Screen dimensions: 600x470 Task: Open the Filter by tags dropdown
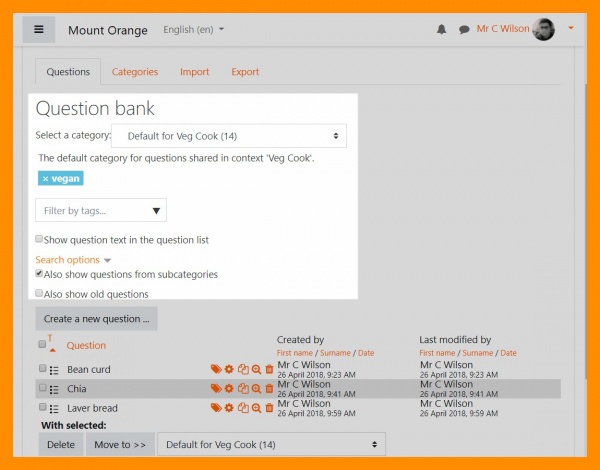pyautogui.click(x=101, y=210)
